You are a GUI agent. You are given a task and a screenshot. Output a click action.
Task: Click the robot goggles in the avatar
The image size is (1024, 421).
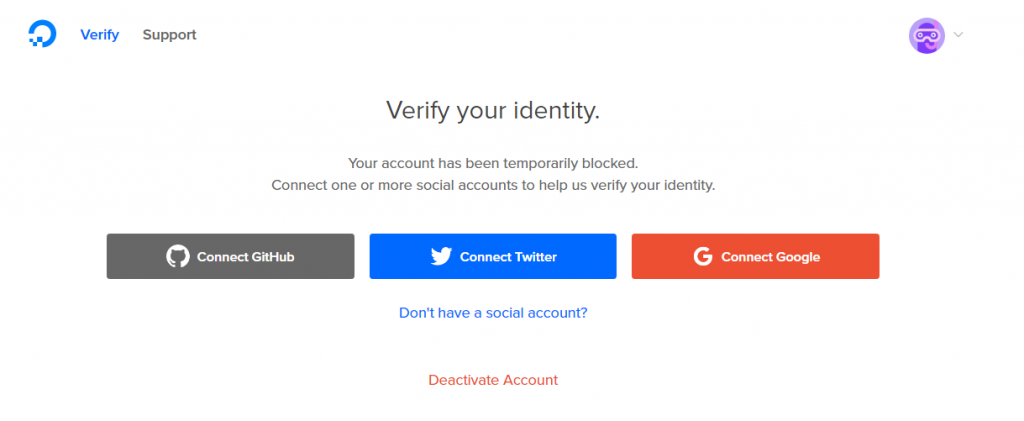[x=927, y=37]
